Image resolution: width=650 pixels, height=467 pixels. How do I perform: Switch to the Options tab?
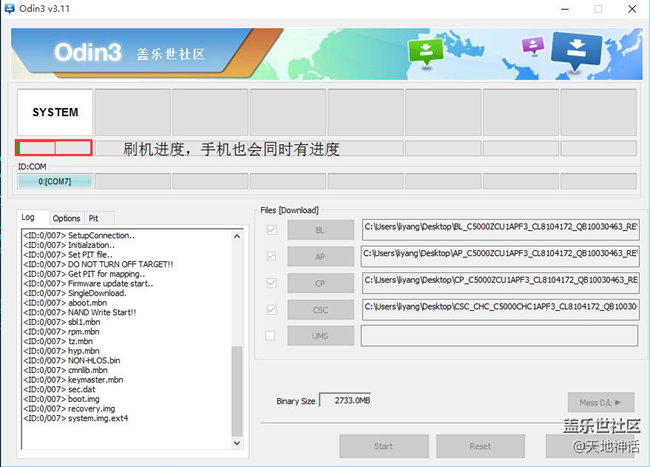pos(66,218)
